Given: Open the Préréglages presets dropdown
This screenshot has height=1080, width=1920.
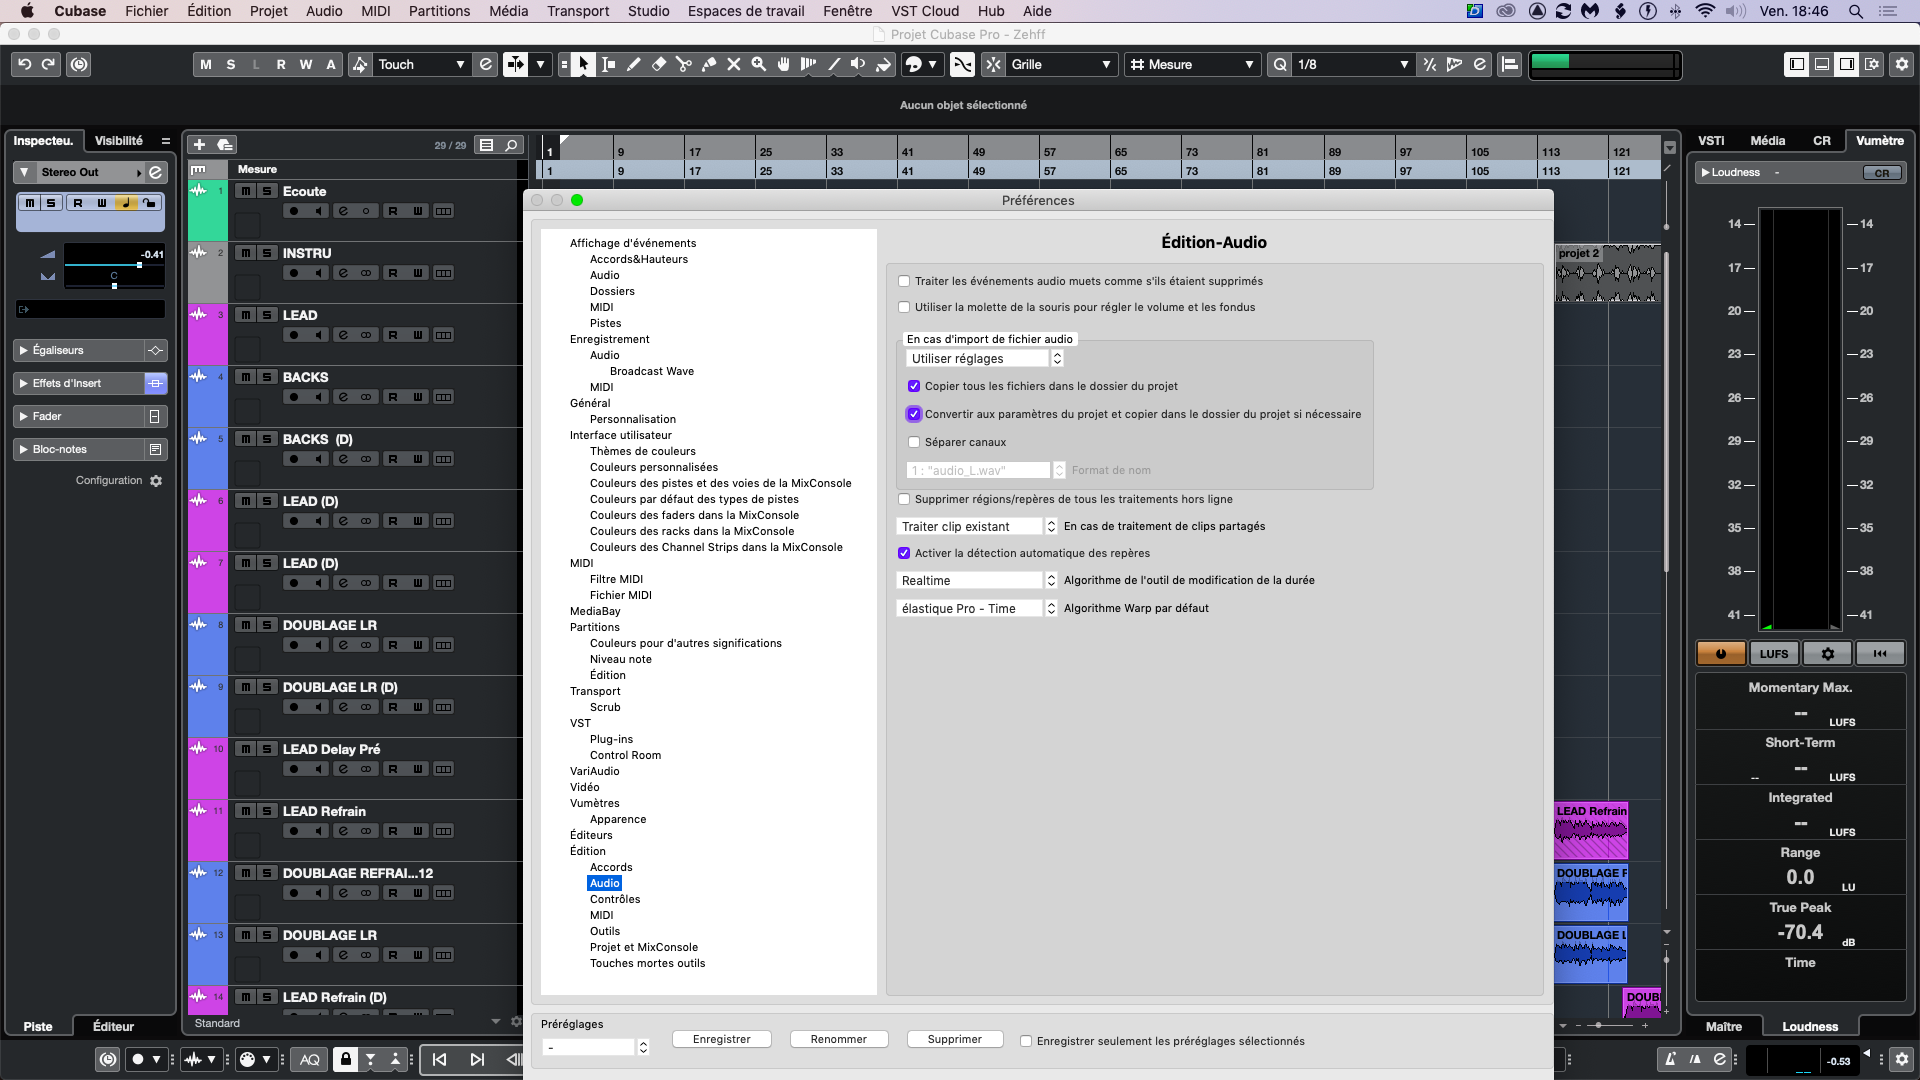Looking at the screenshot, I should 596,1047.
